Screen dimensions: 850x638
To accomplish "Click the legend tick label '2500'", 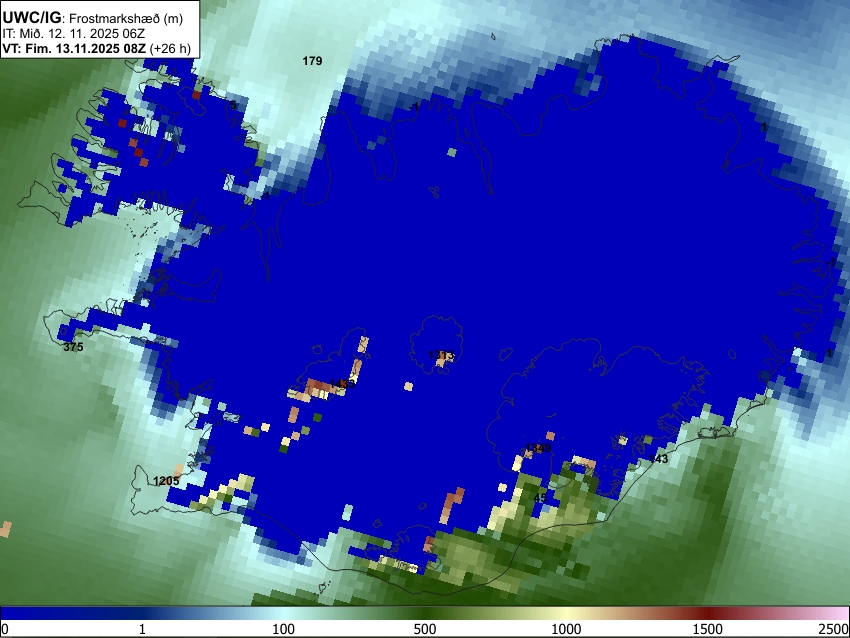I will pyautogui.click(x=834, y=629).
